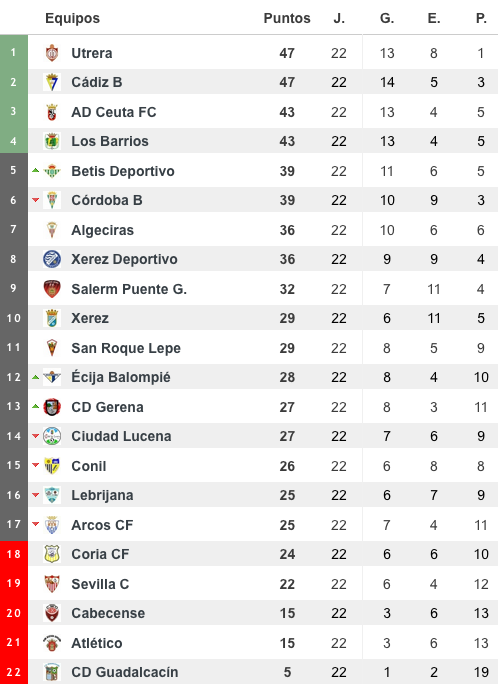This screenshot has height=684, width=498.
Task: Click green up arrow beside Écija Balompié
Action: coord(36,377)
